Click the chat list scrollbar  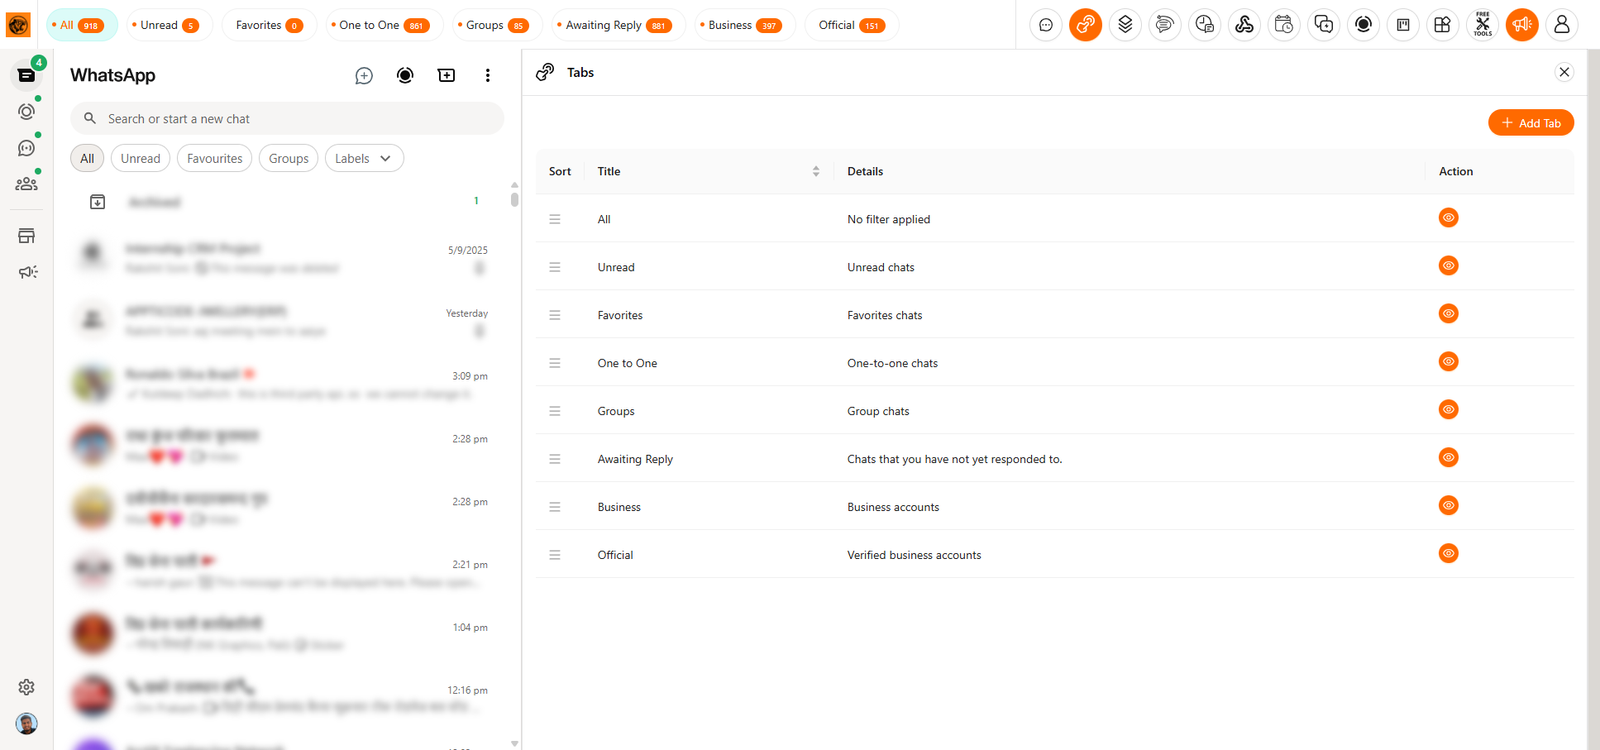coord(515,198)
